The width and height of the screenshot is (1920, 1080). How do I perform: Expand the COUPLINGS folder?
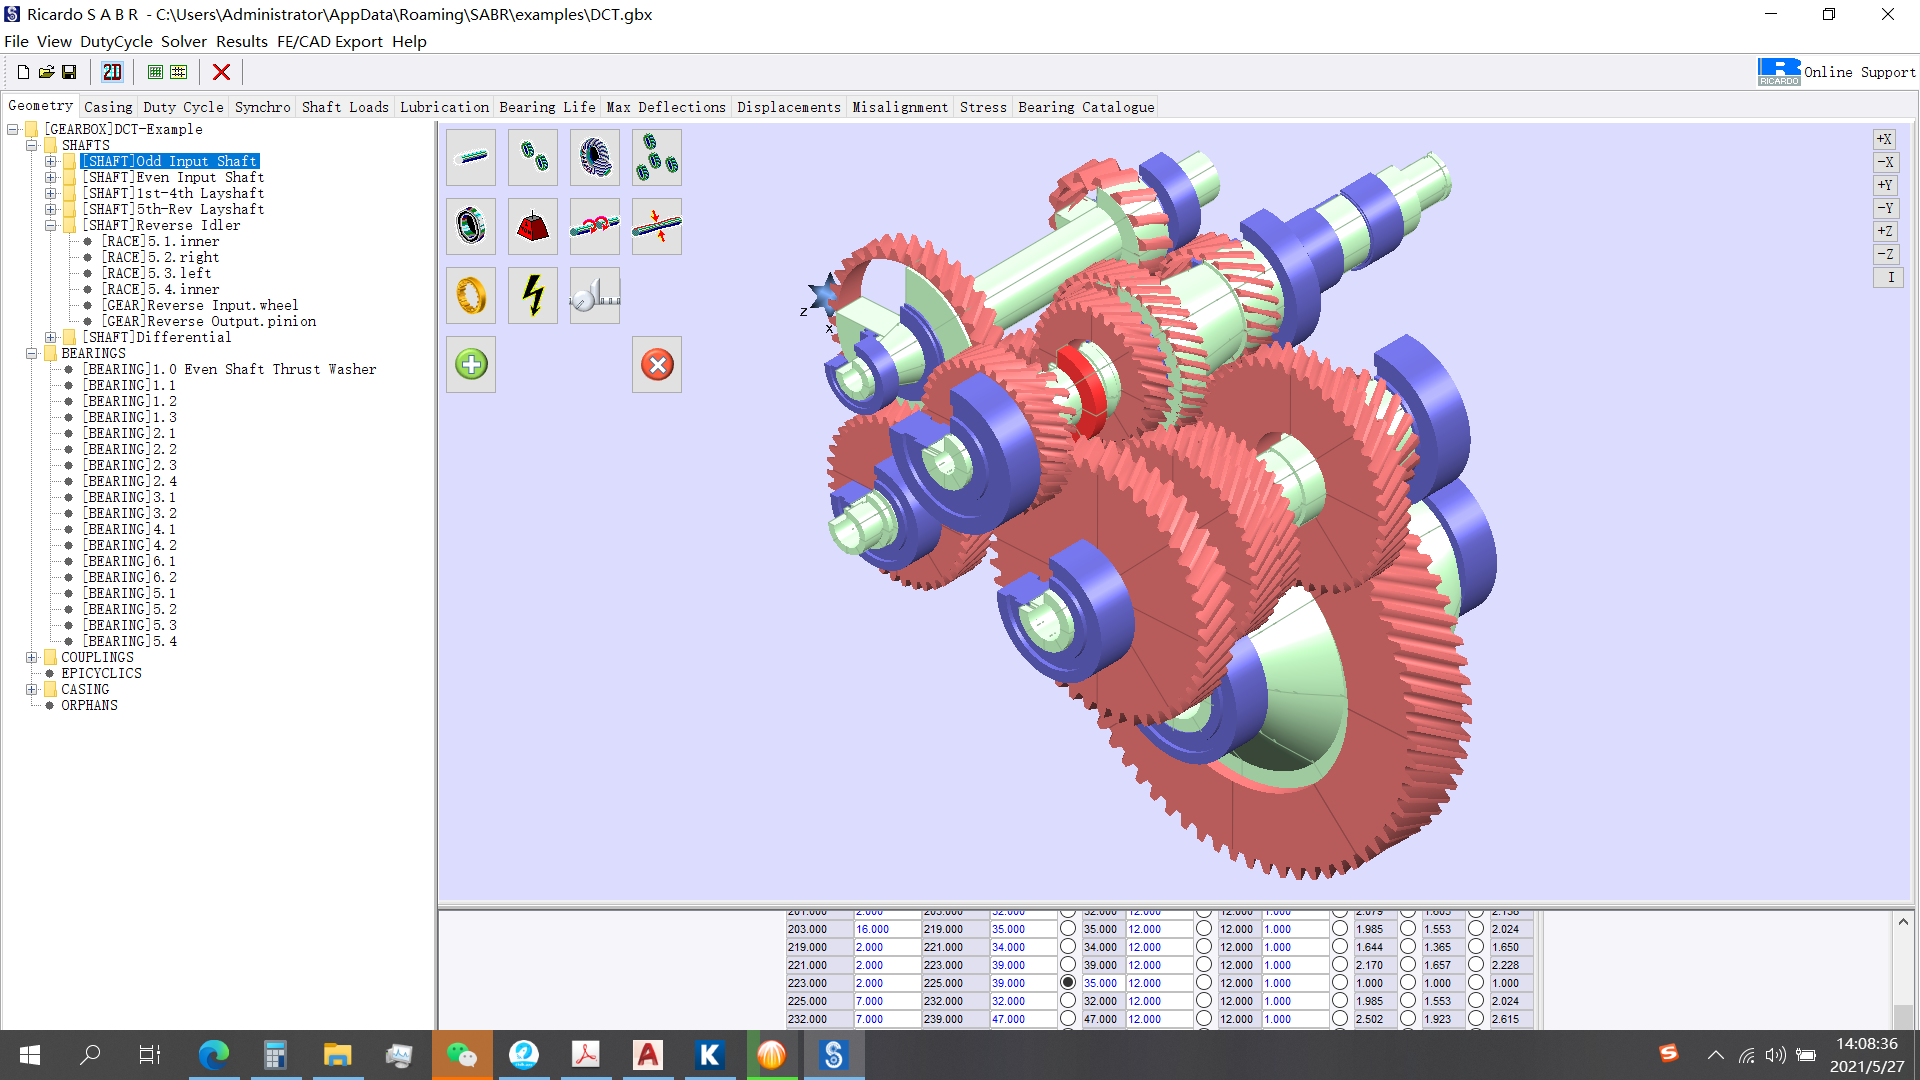32,657
